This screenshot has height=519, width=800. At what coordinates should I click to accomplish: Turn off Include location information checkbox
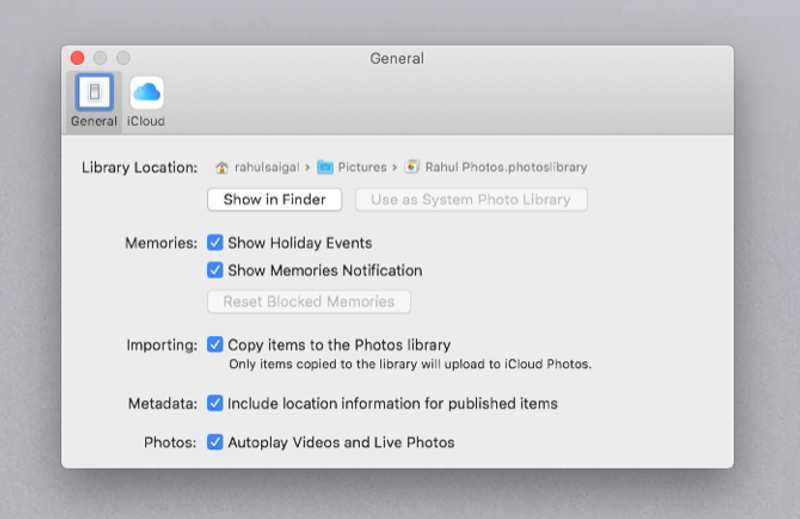click(x=215, y=404)
